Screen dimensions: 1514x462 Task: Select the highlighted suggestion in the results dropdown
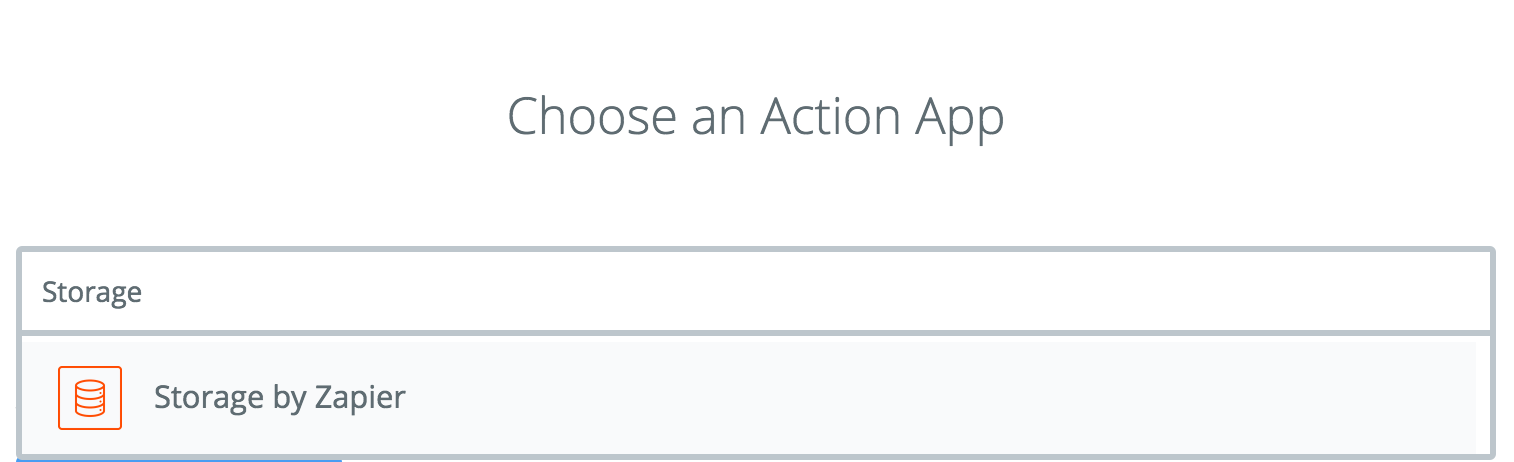[748, 397]
